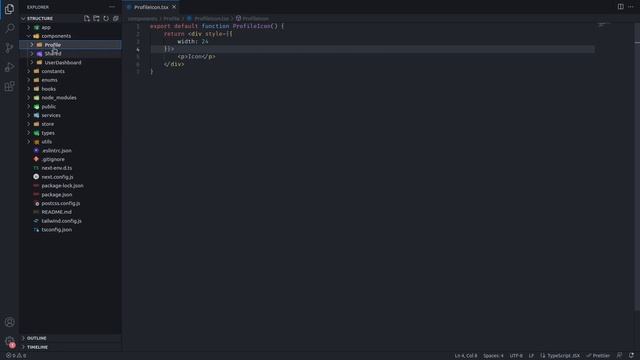
Task: Open problems errors and warnings indicator
Action: 16,356
